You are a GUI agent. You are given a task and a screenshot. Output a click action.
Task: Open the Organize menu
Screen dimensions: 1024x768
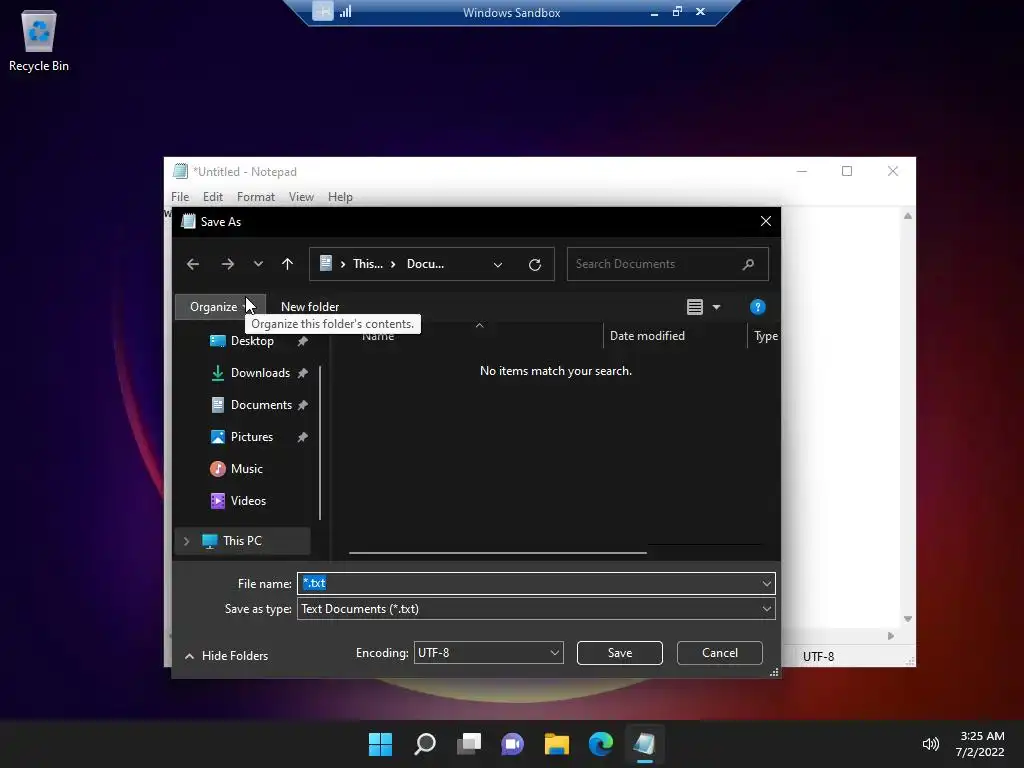pyautogui.click(x=220, y=306)
